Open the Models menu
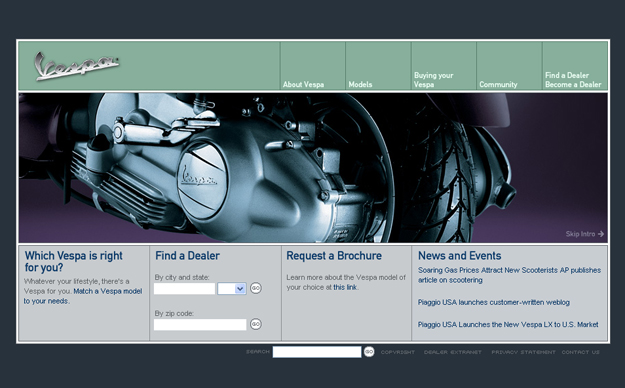This screenshot has width=625, height=388. coord(360,85)
